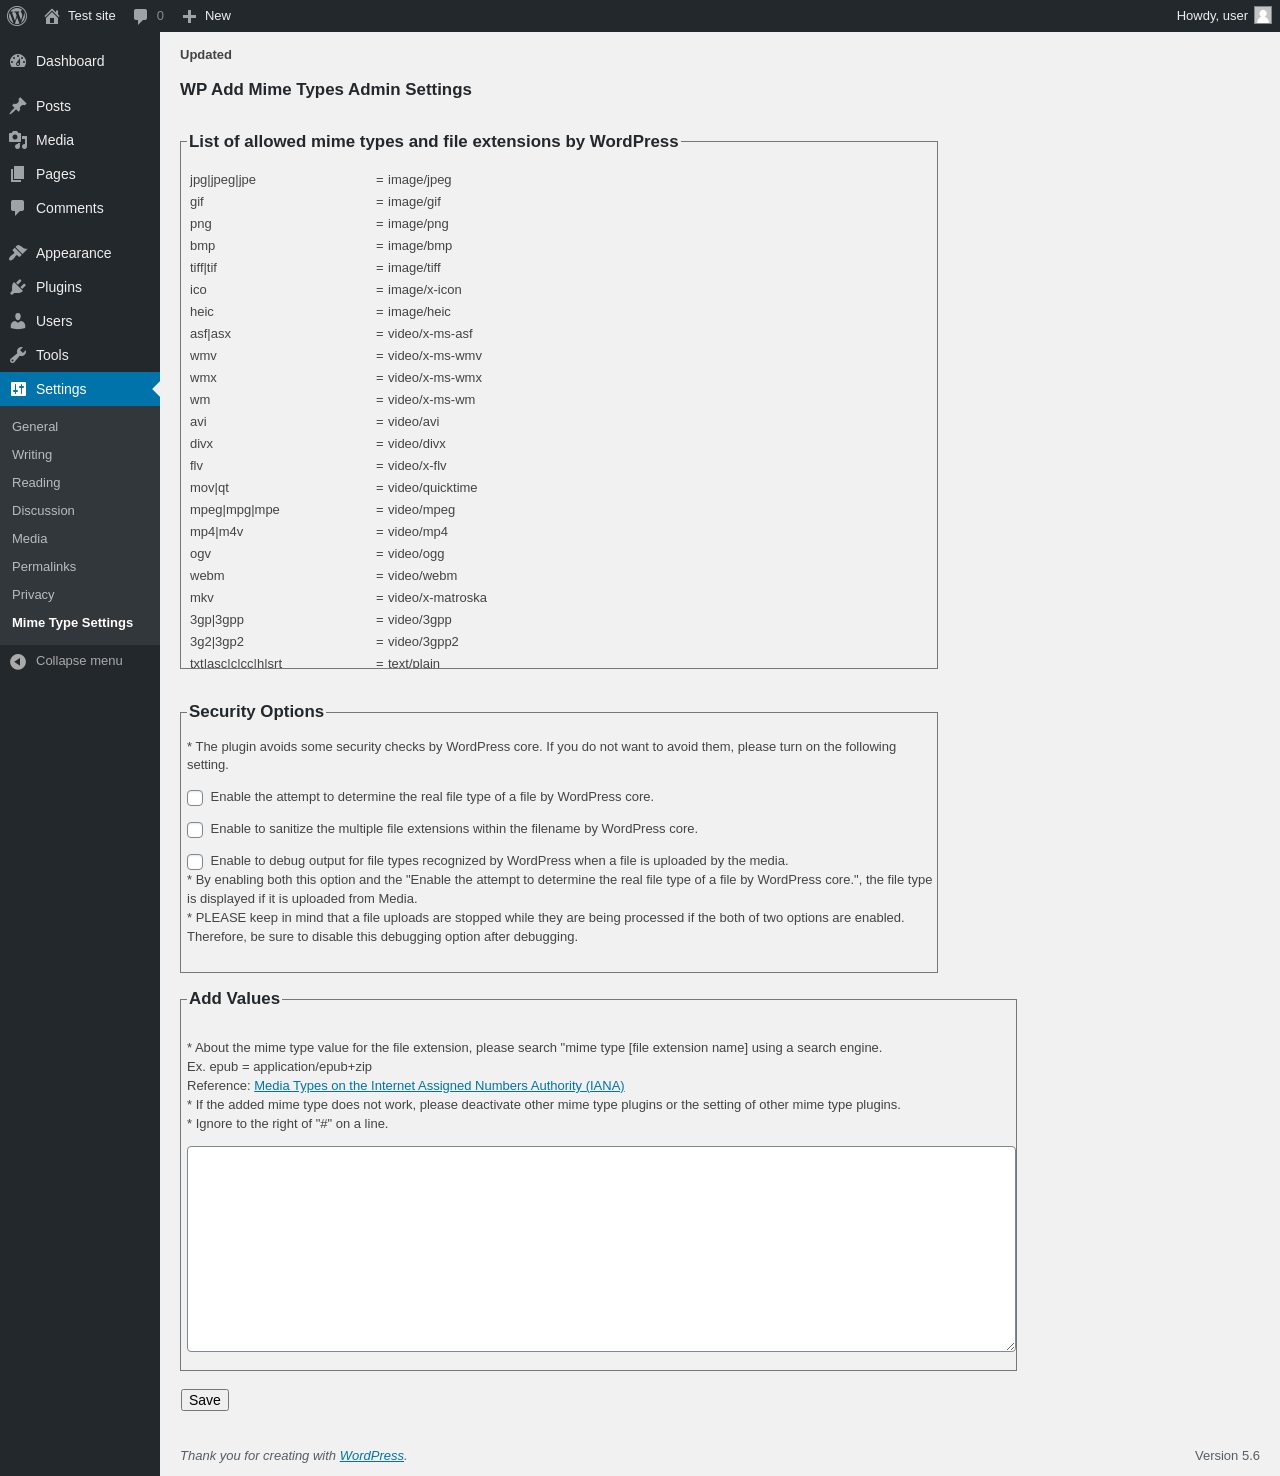Click the Appearance paintbrush icon
1280x1476 pixels.
18,253
